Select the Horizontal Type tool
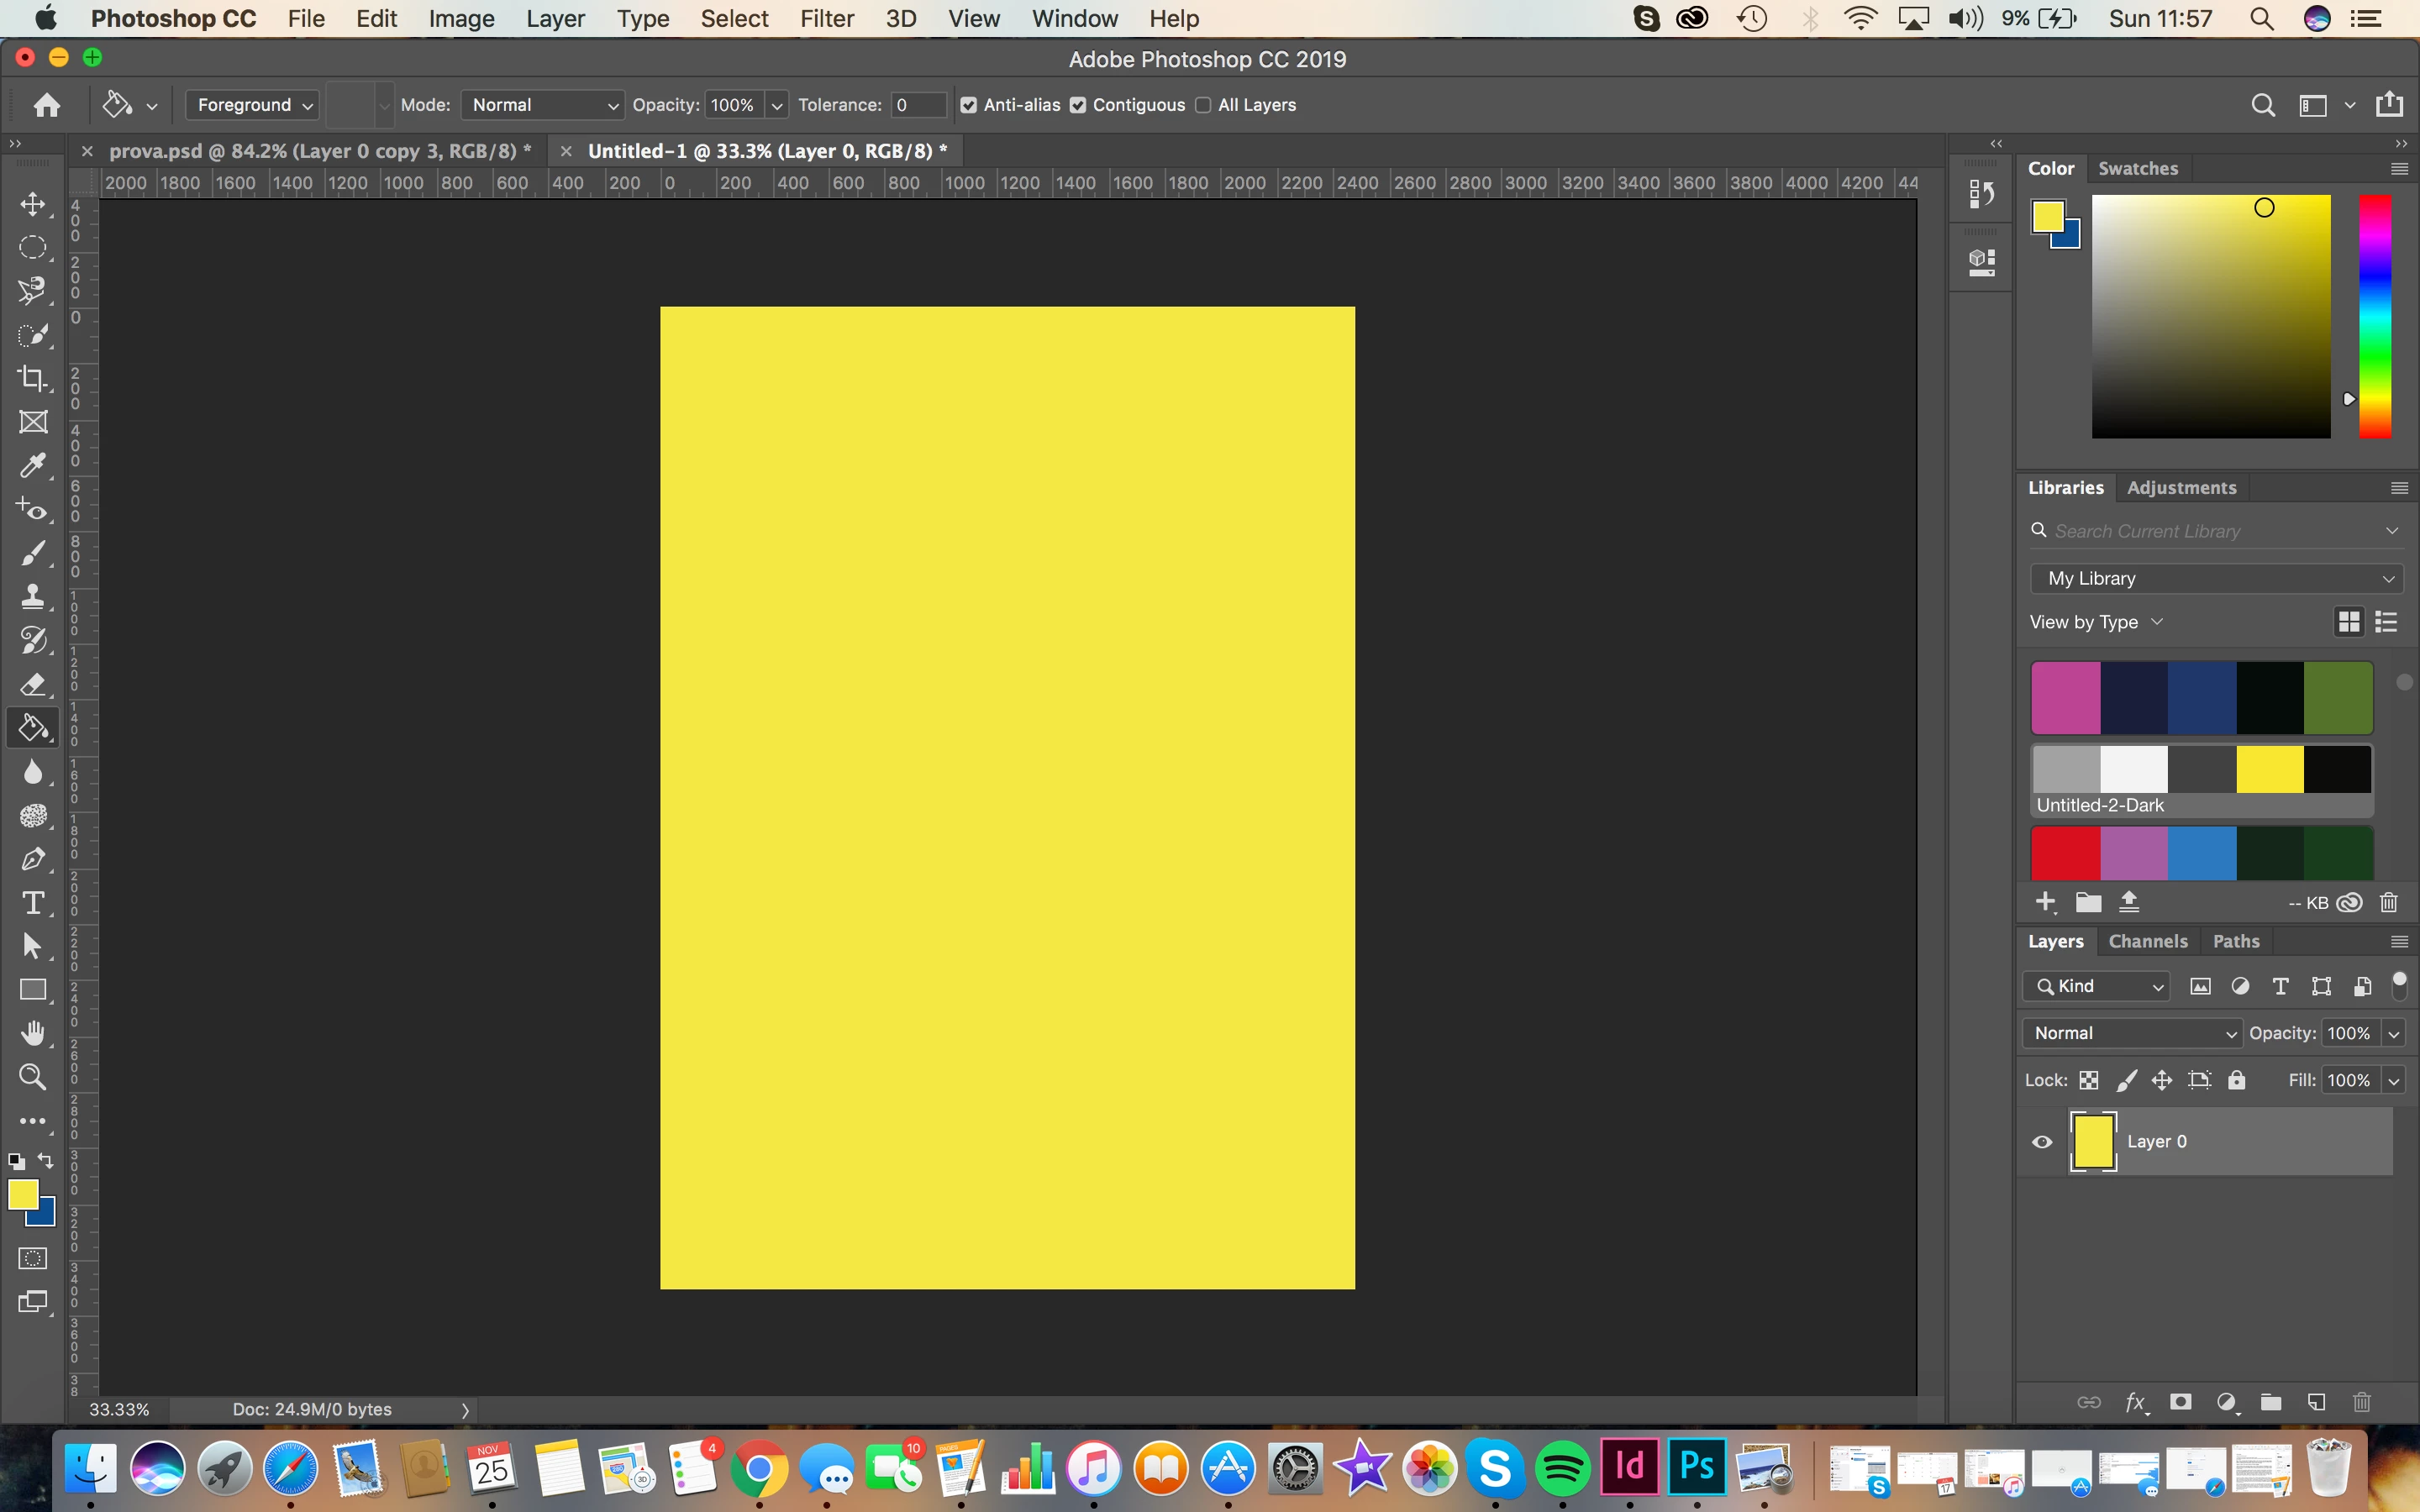Image resolution: width=2420 pixels, height=1512 pixels. (x=32, y=903)
